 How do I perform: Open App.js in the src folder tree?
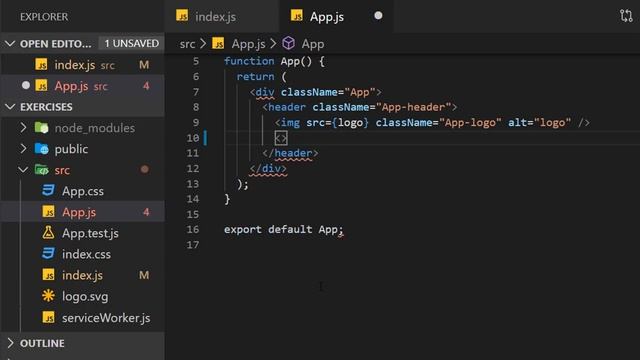[79, 212]
